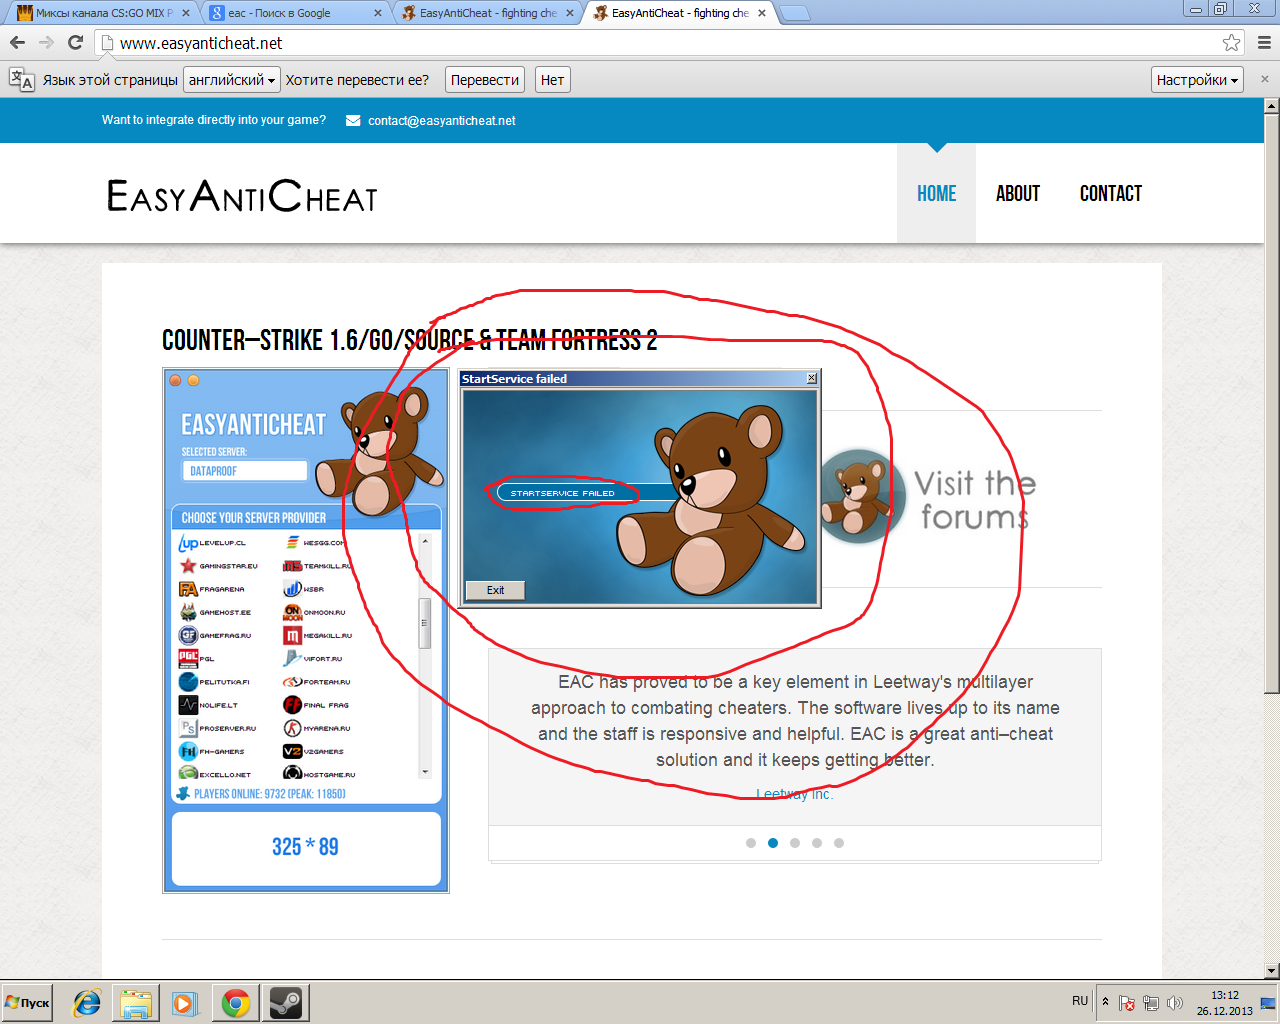This screenshot has width=1280, height=1024.
Task: Click the email envelope icon
Action: click(353, 121)
